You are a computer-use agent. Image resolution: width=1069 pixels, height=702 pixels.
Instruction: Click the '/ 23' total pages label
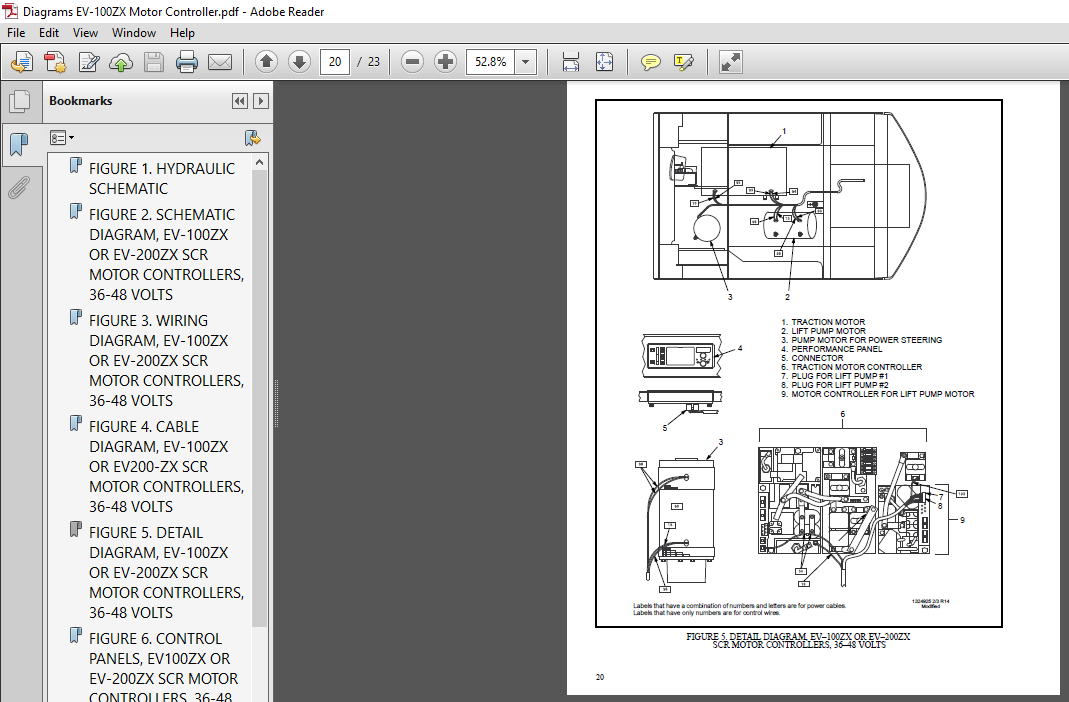(369, 62)
